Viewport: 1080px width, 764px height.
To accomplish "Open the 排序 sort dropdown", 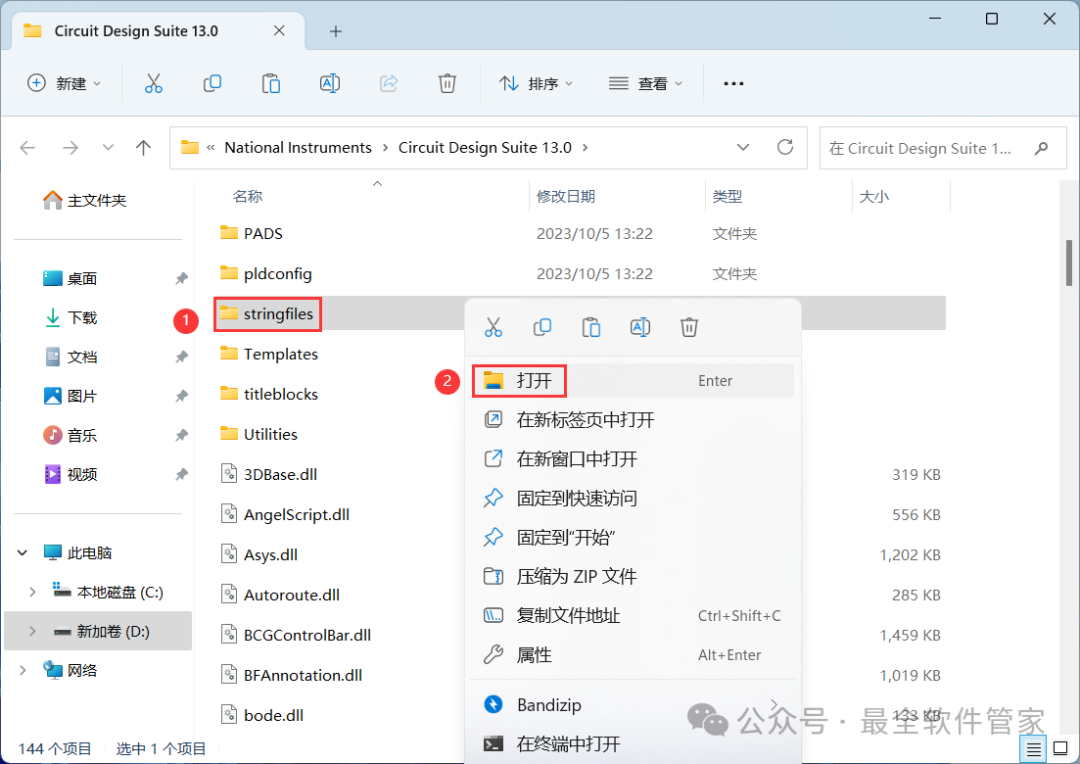I will (536, 83).
